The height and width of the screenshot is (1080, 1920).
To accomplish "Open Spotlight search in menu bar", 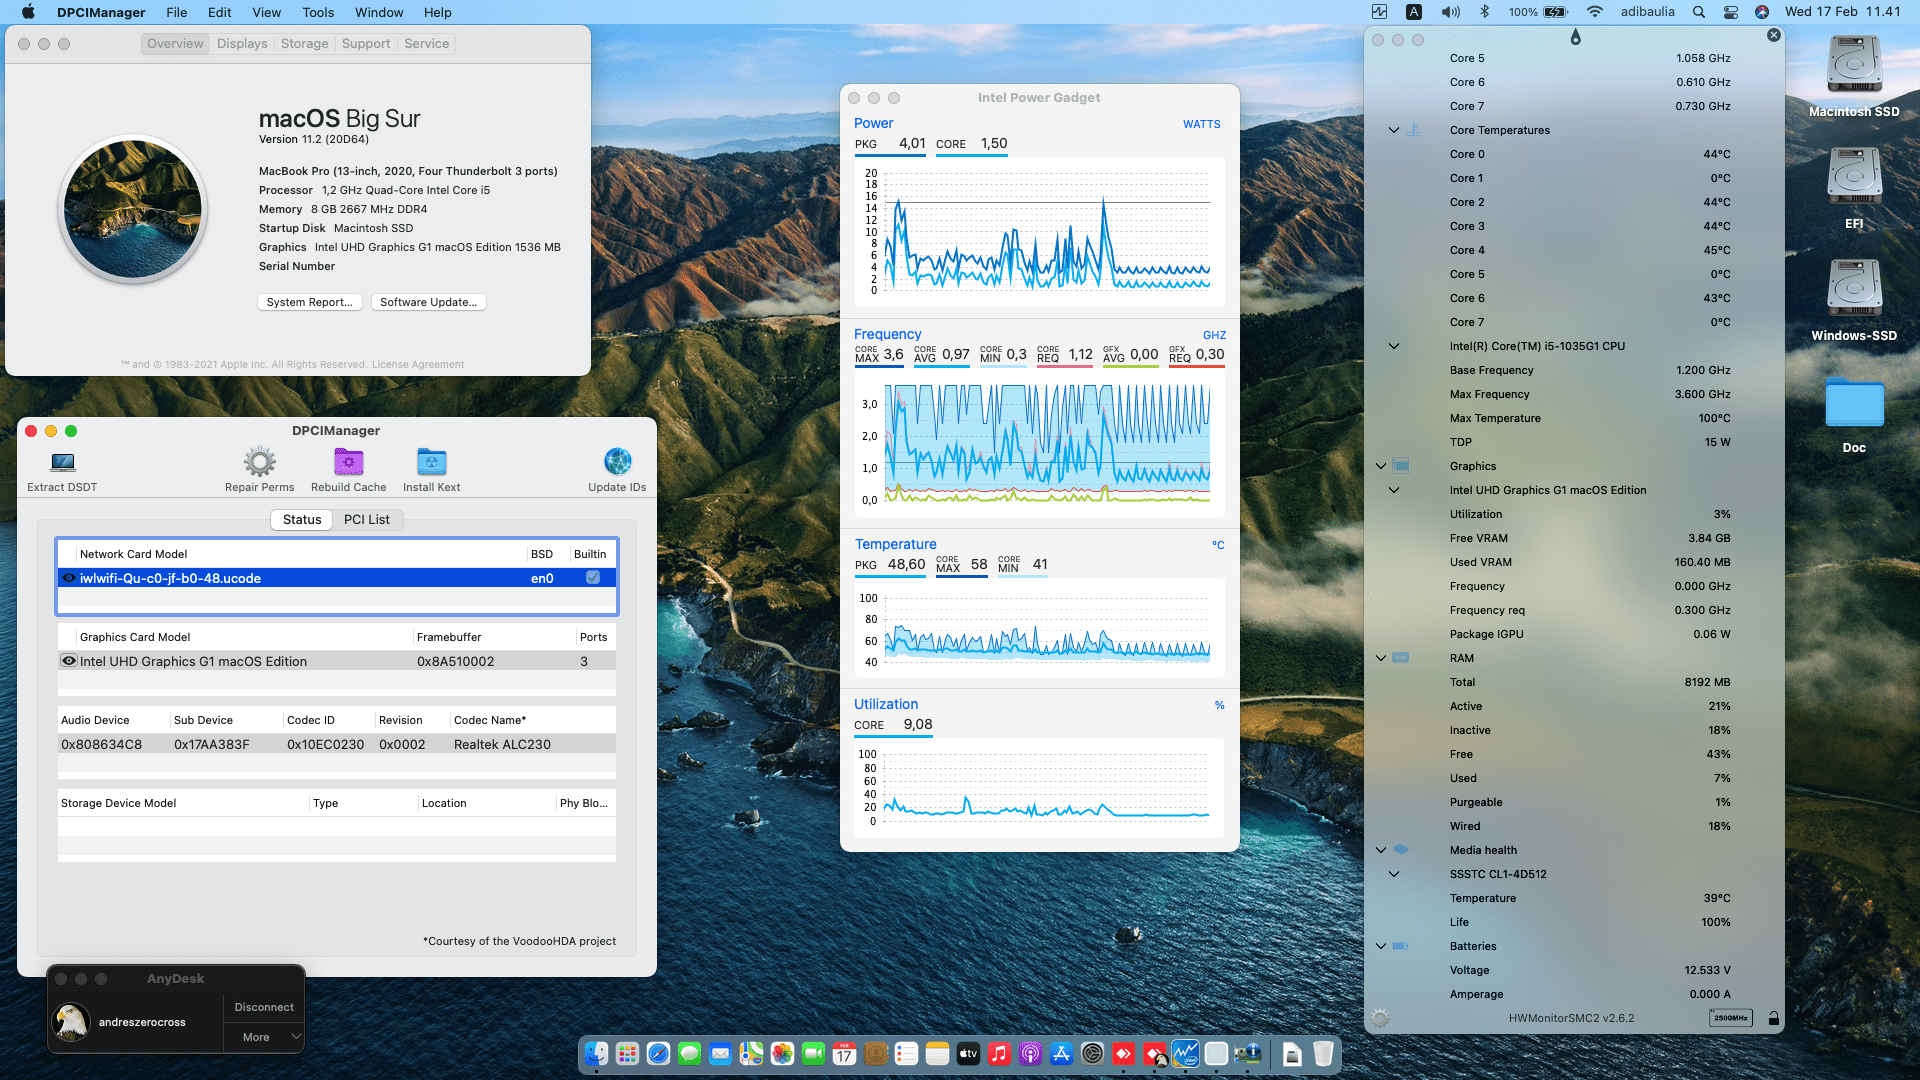I will (x=1699, y=12).
